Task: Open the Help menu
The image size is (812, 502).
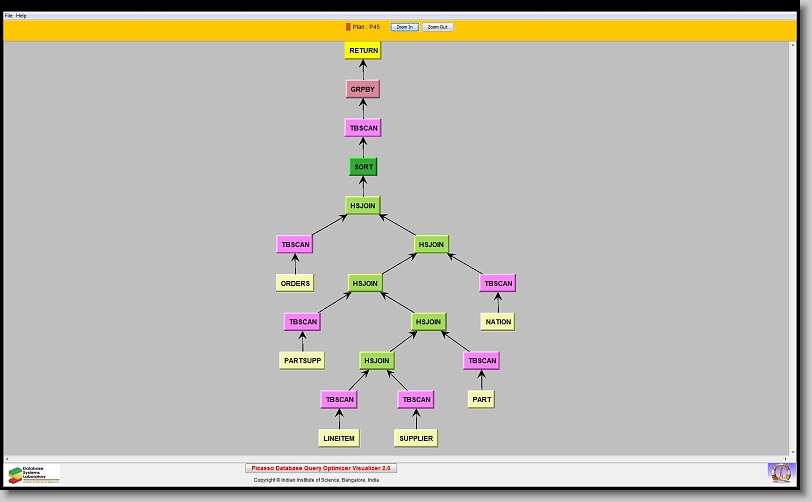Action: click(21, 16)
